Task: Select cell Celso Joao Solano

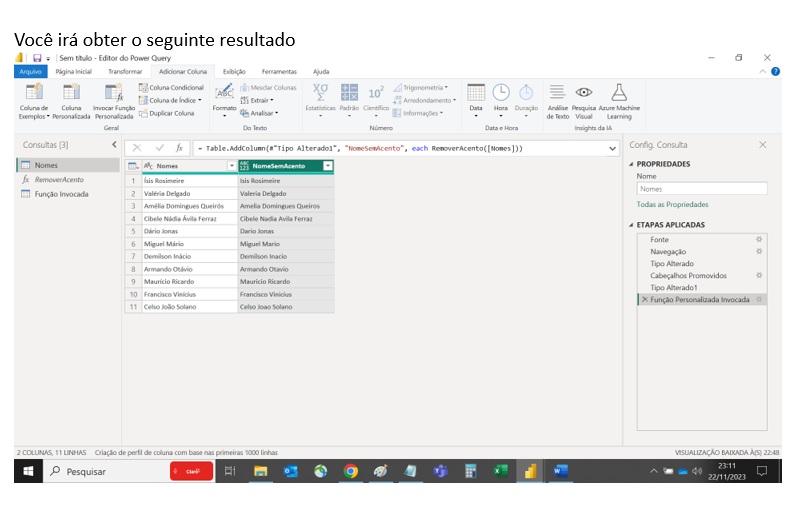Action: tap(286, 307)
